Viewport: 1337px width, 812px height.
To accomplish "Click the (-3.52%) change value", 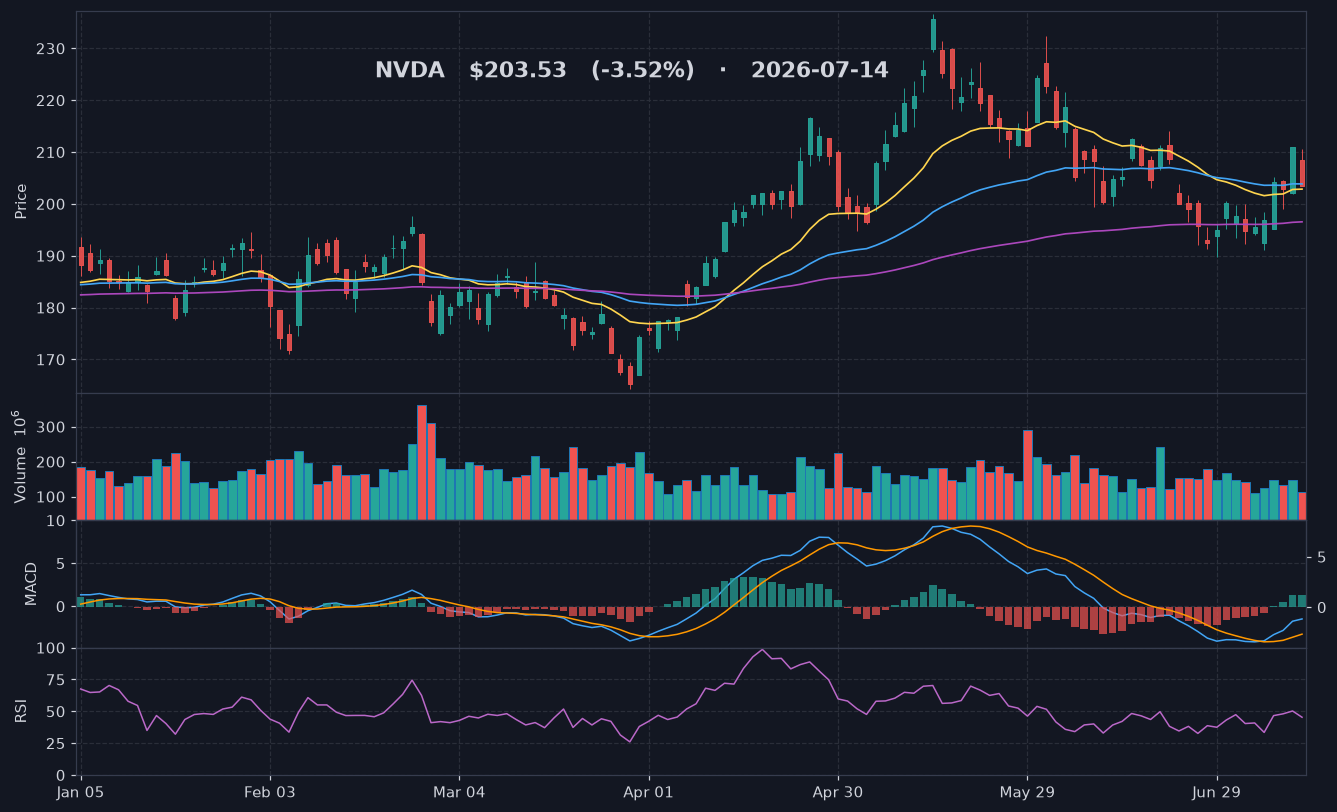I will coord(642,70).
